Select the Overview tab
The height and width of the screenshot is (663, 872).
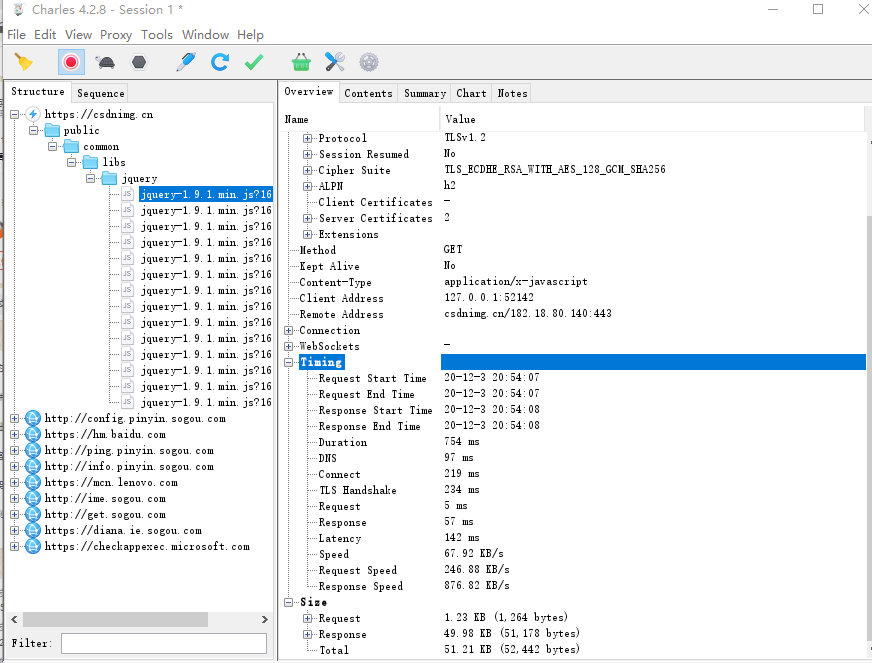coord(309,91)
